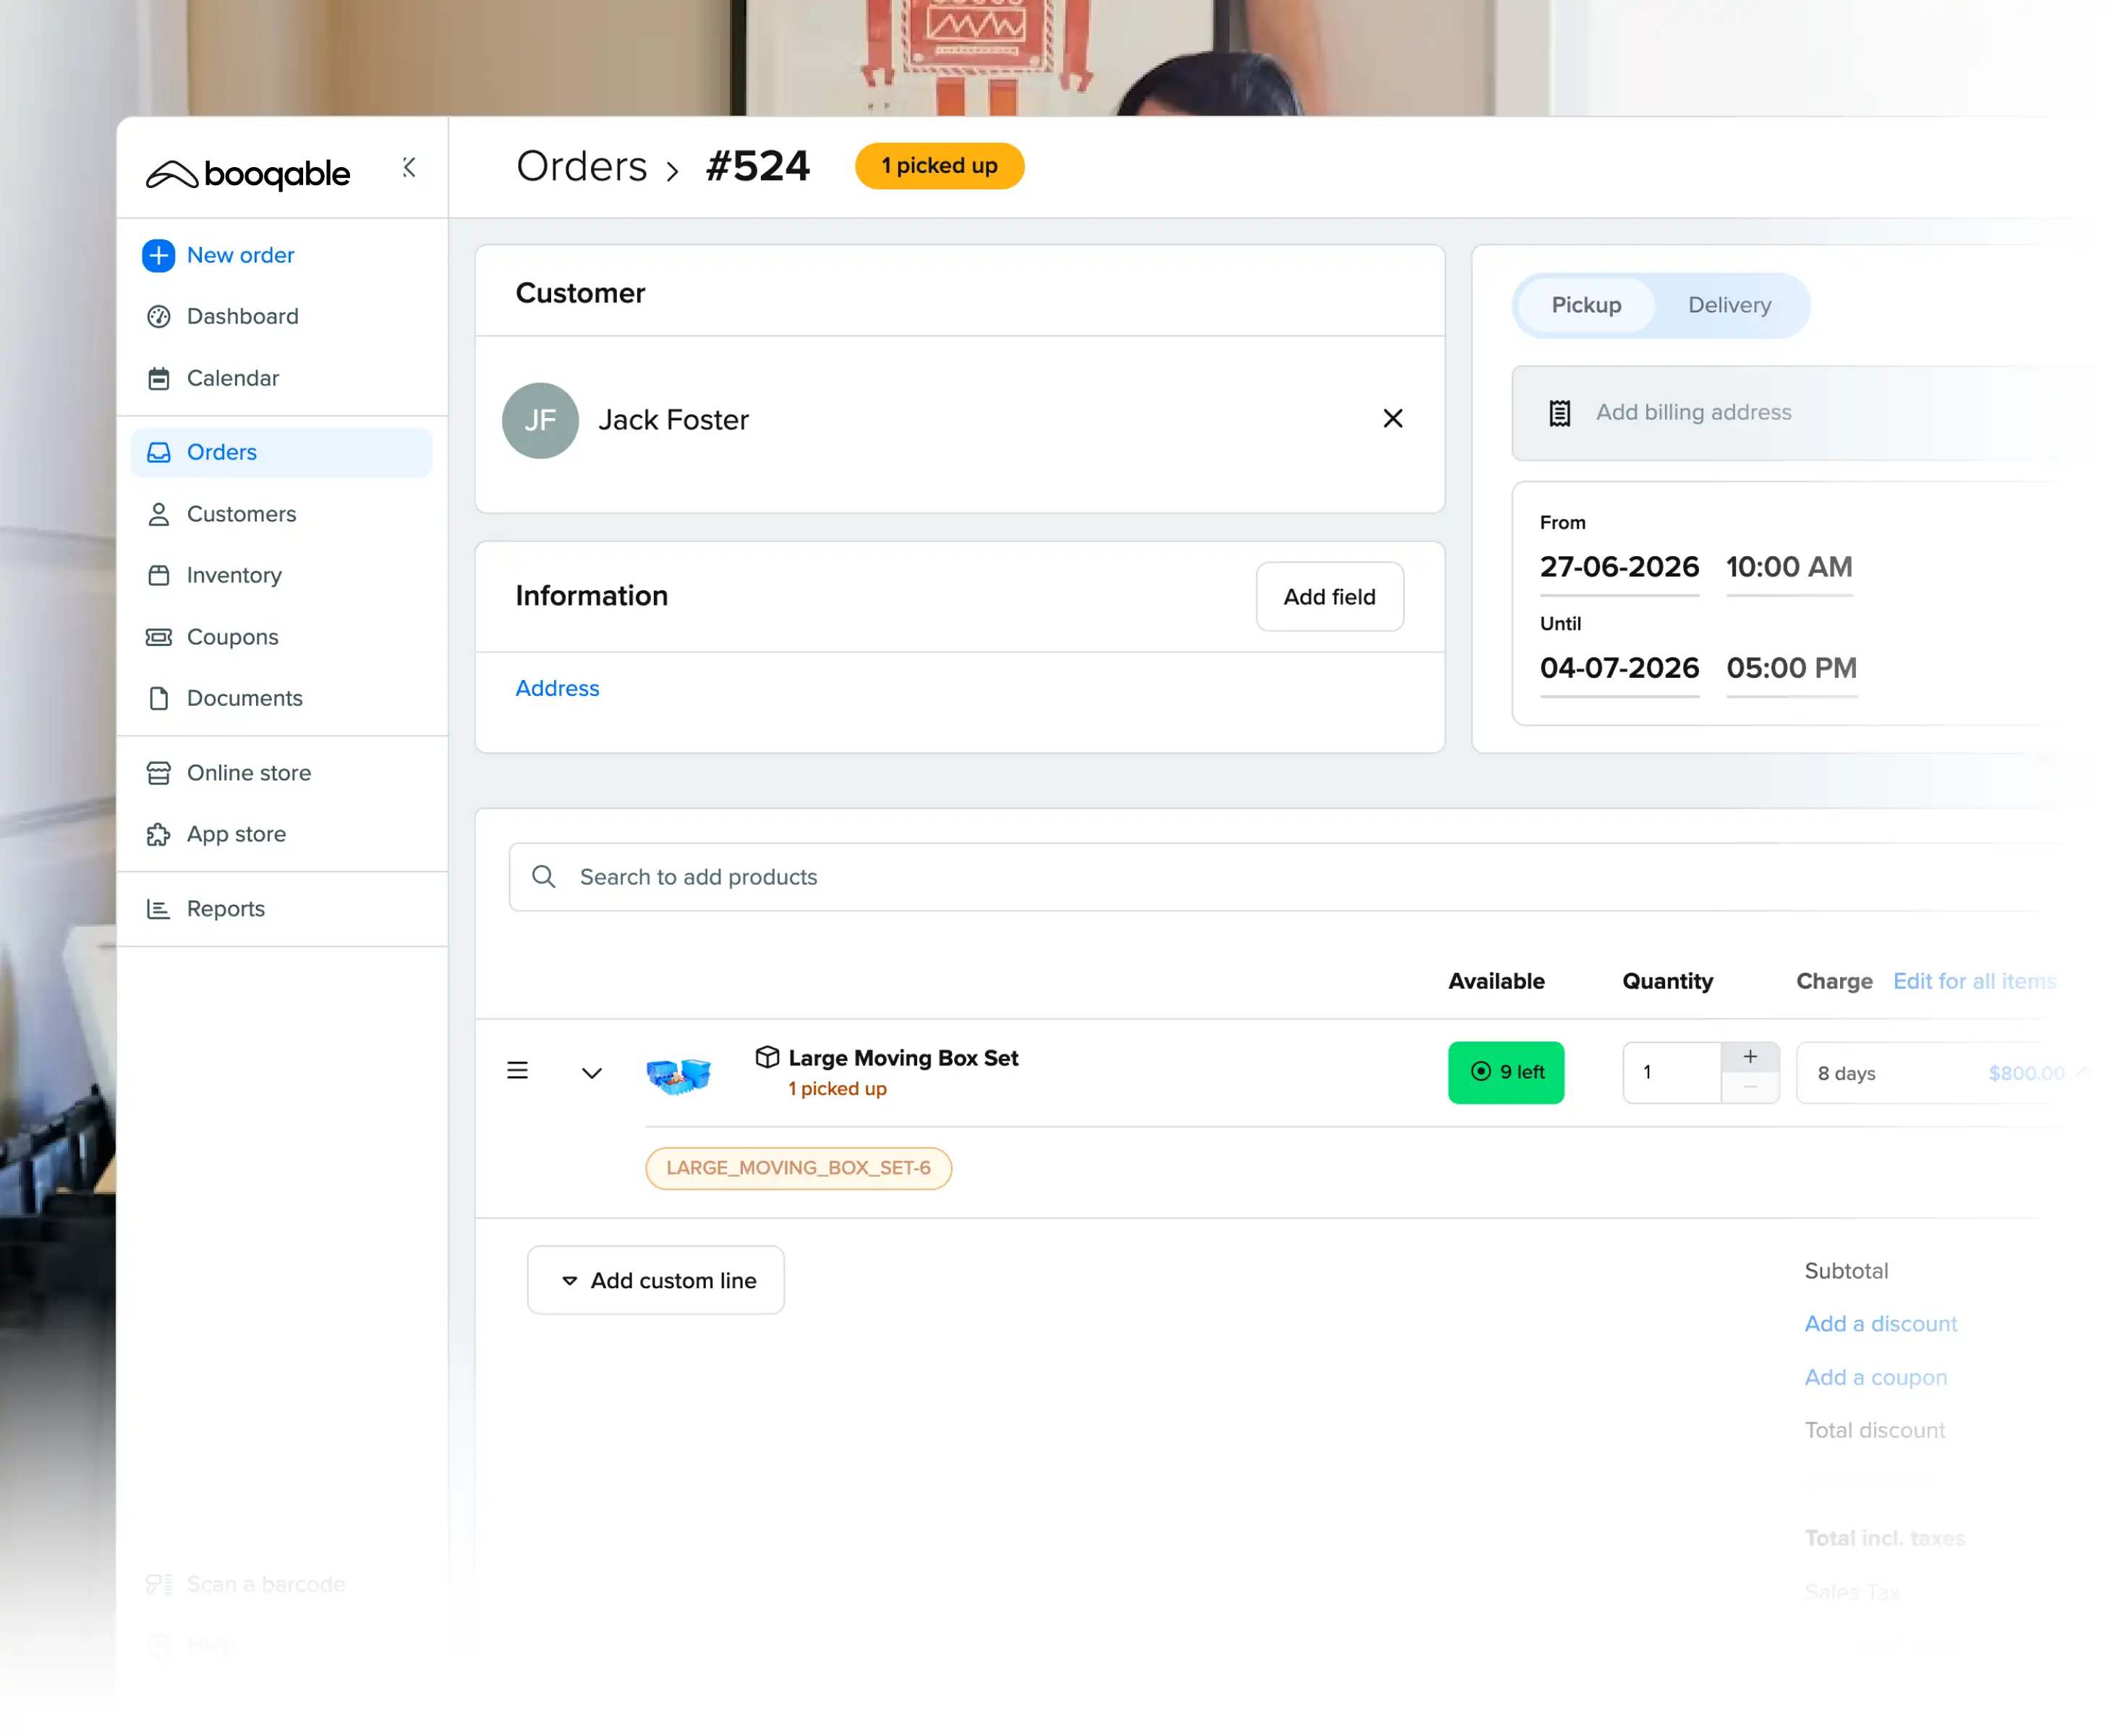2112x1736 pixels.
Task: Click the Add billing address field
Action: pos(1785,413)
